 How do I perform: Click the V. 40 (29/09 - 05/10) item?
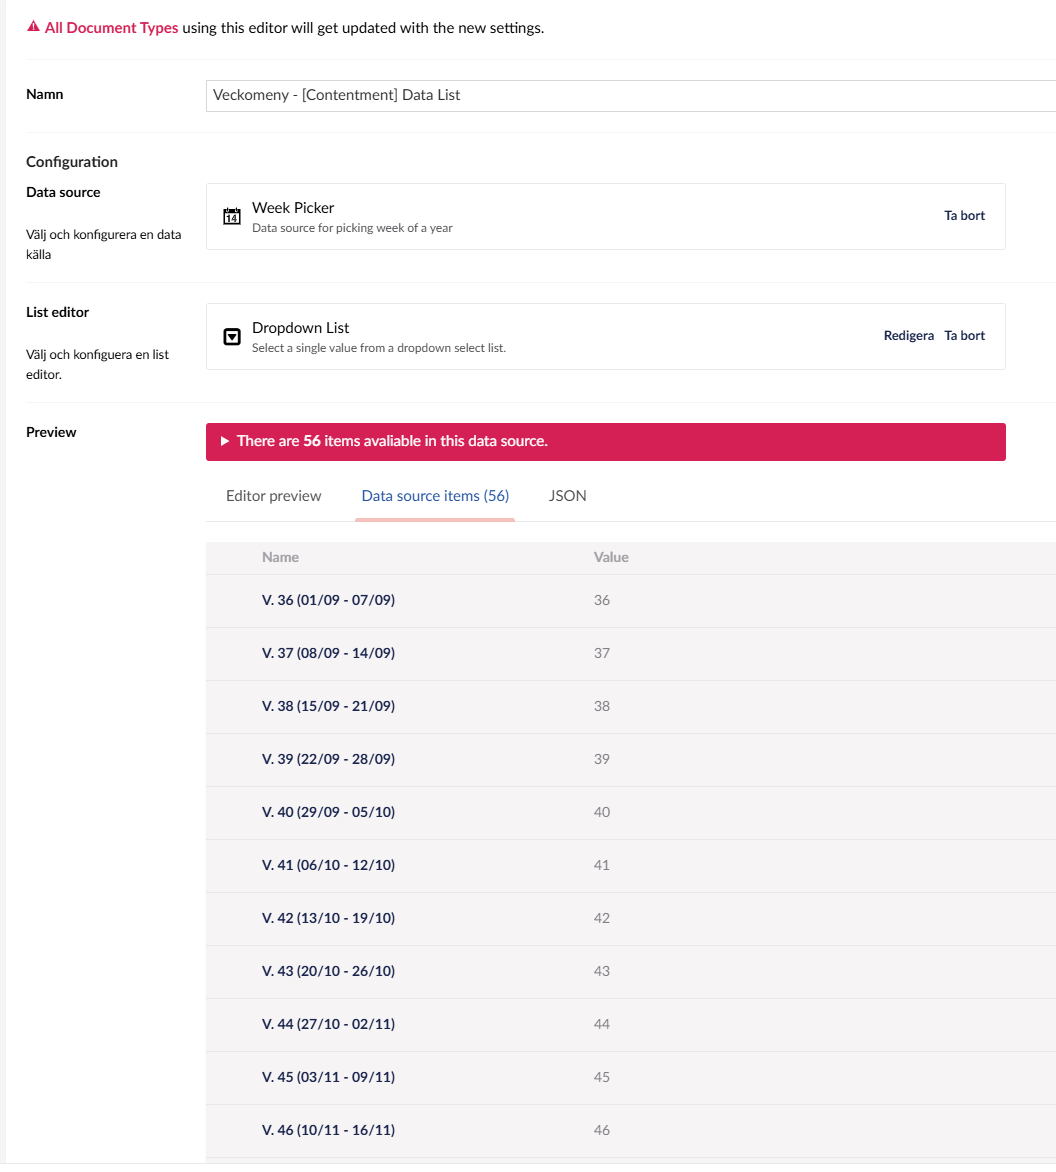[x=328, y=813]
